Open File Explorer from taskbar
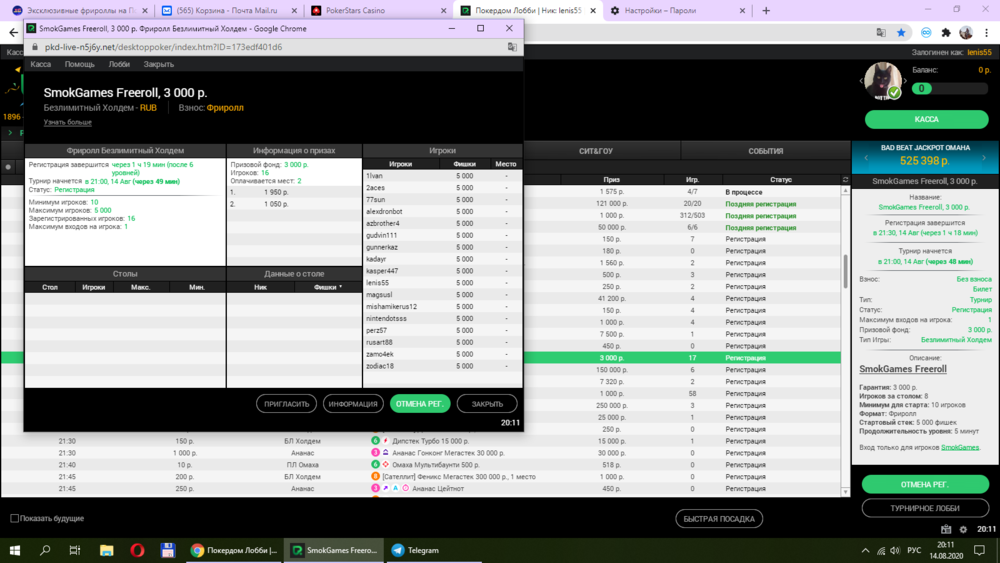The height and width of the screenshot is (563, 1000). click(x=107, y=550)
